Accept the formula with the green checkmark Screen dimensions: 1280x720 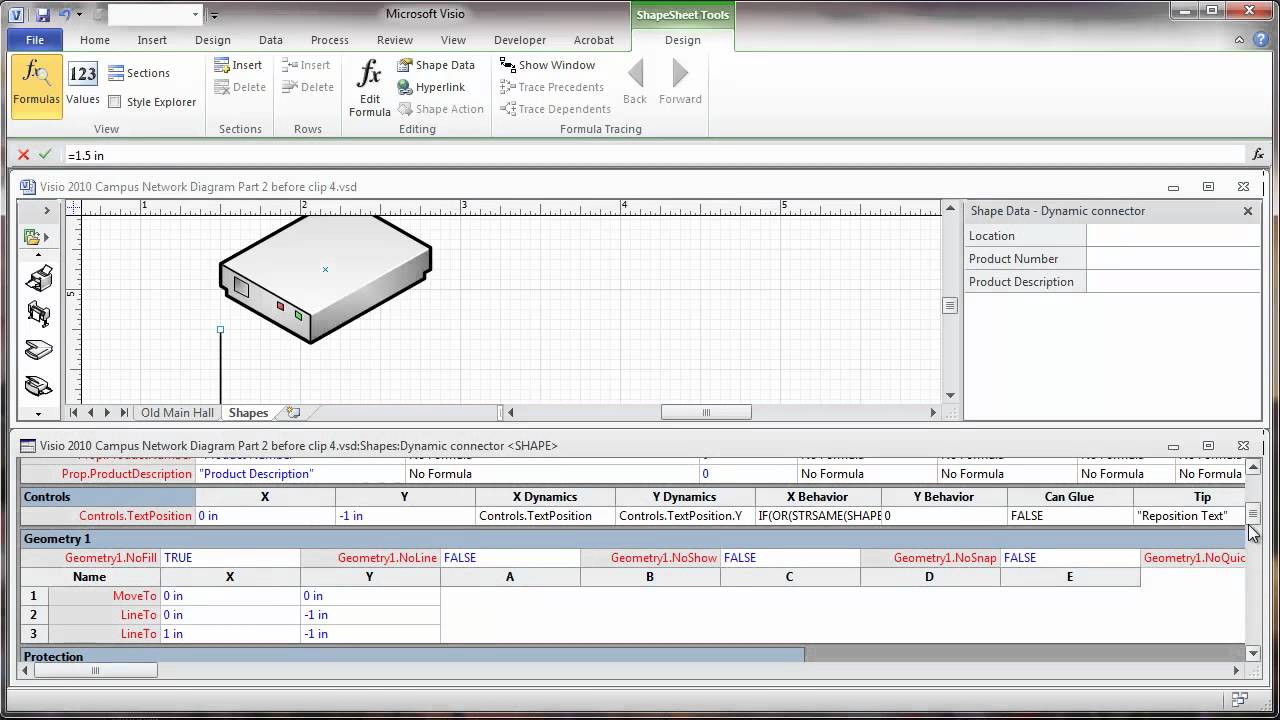pyautogui.click(x=45, y=155)
